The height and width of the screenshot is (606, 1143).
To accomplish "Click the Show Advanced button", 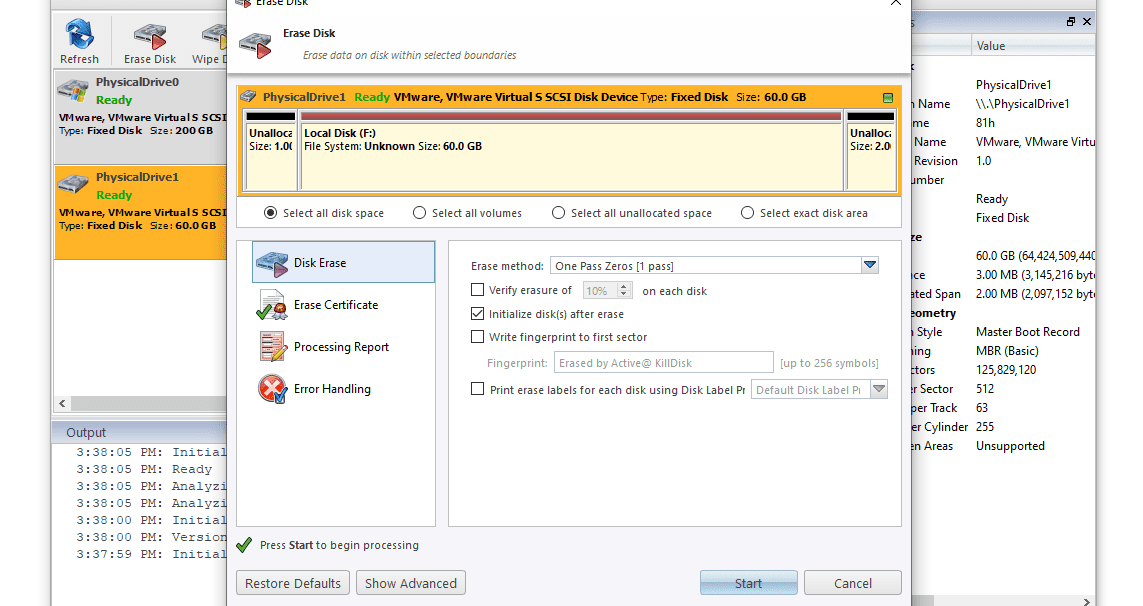I will coord(411,583).
